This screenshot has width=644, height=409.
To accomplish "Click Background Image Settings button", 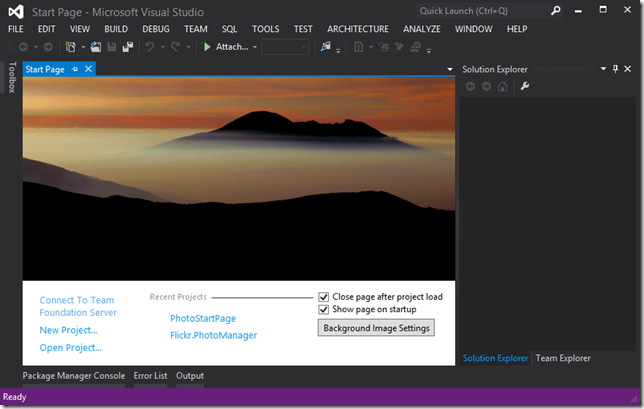I will [x=376, y=328].
